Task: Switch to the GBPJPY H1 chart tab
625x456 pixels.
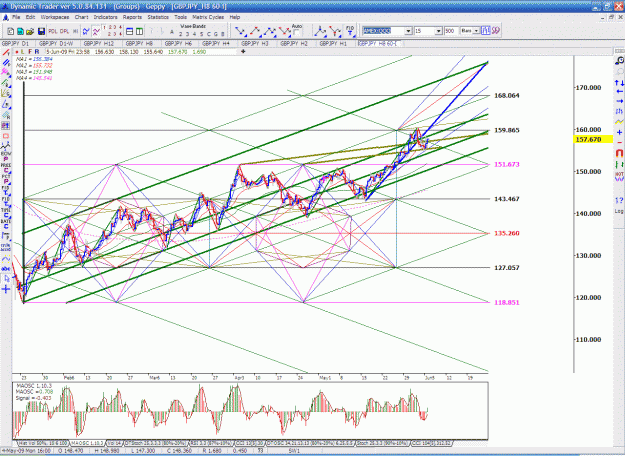Action: 333,43
